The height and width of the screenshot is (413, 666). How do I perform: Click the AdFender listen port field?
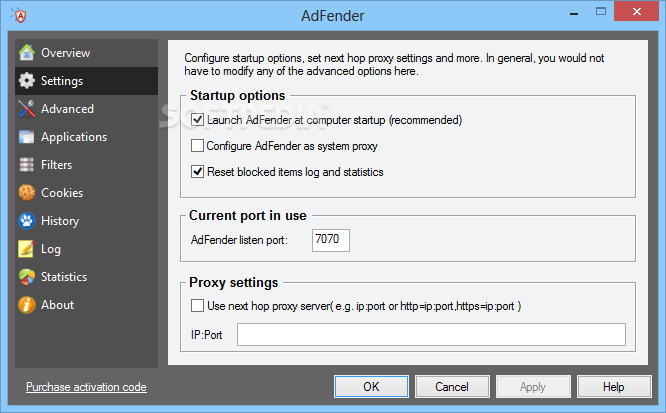[x=331, y=240]
